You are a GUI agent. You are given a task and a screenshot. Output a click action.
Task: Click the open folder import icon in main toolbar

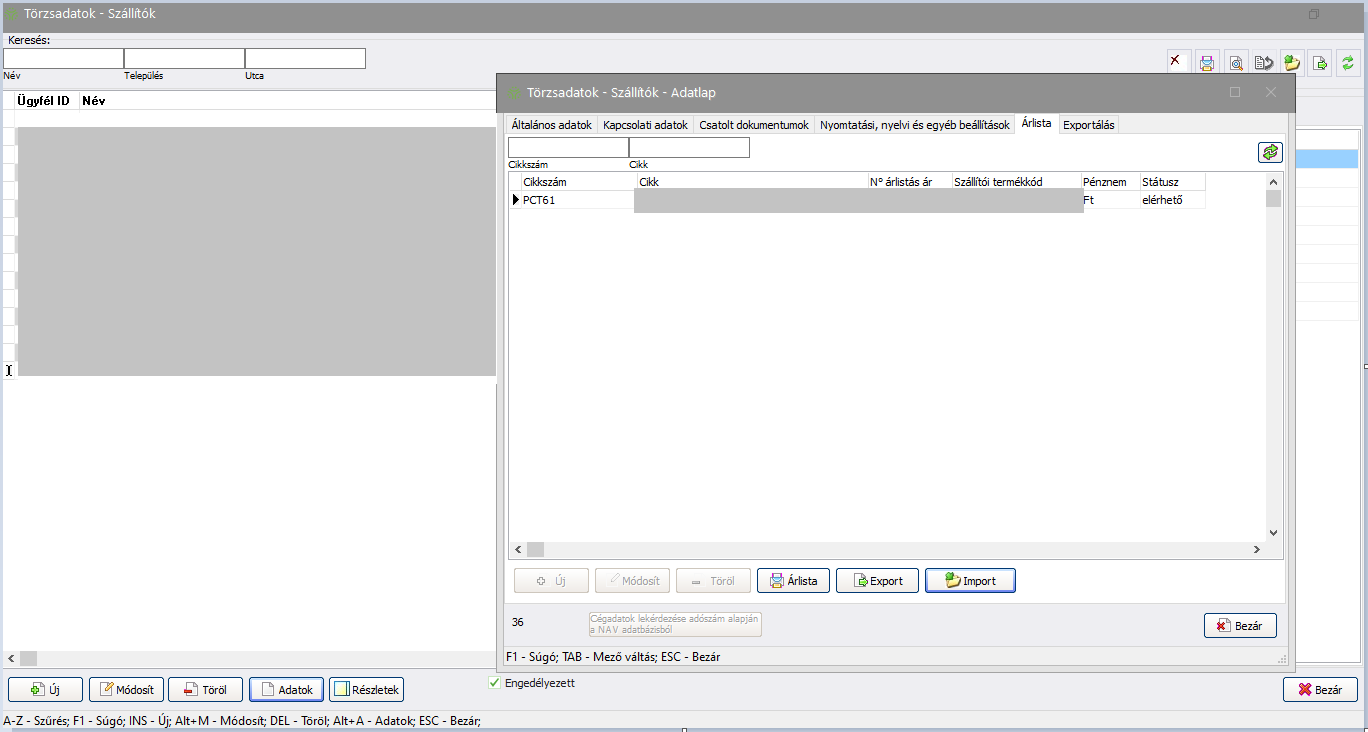pos(1292,62)
